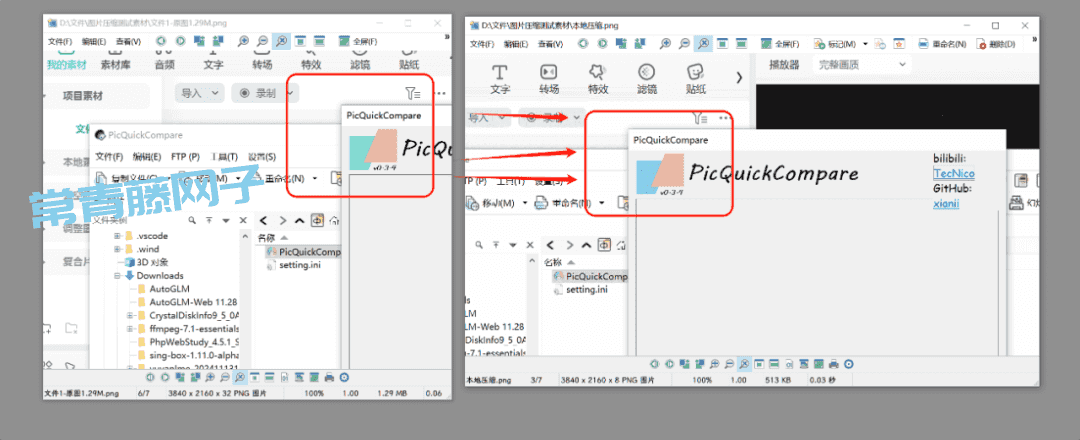Image resolution: width=1080 pixels, height=440 pixels.
Task: Click 全屏(F) fullscreen in the right window
Action: (x=780, y=43)
